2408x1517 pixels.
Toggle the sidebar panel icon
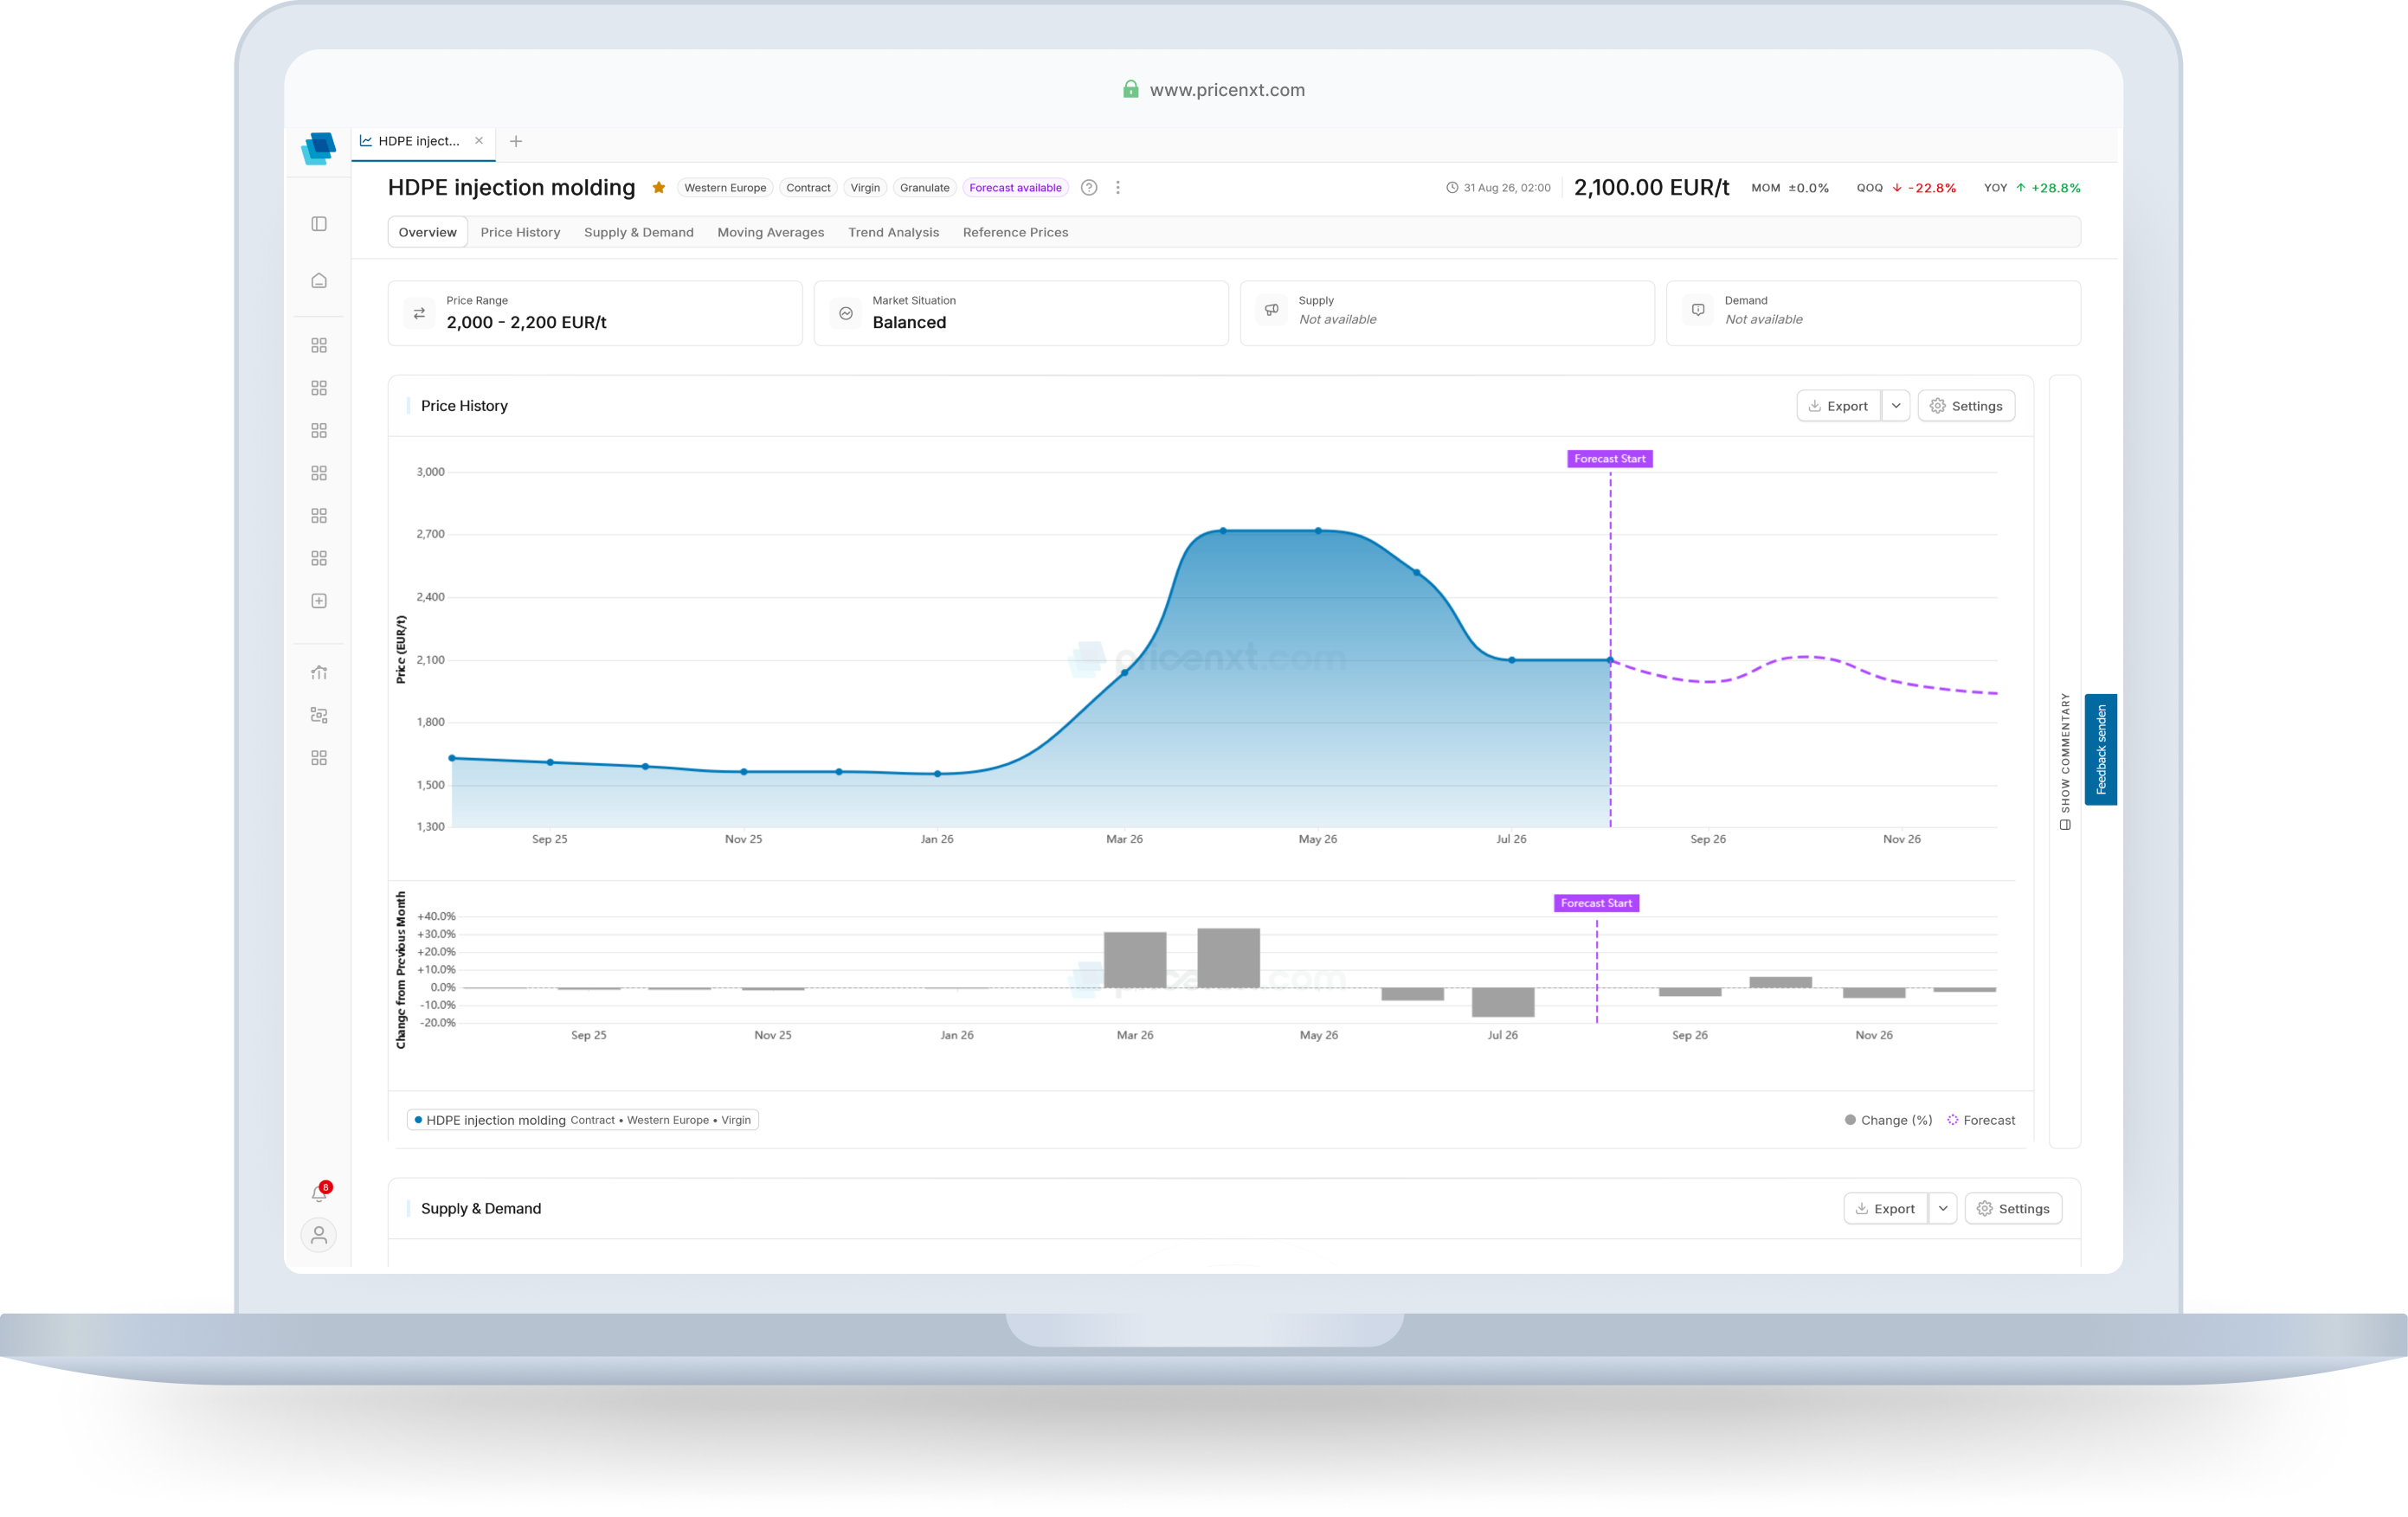point(319,224)
